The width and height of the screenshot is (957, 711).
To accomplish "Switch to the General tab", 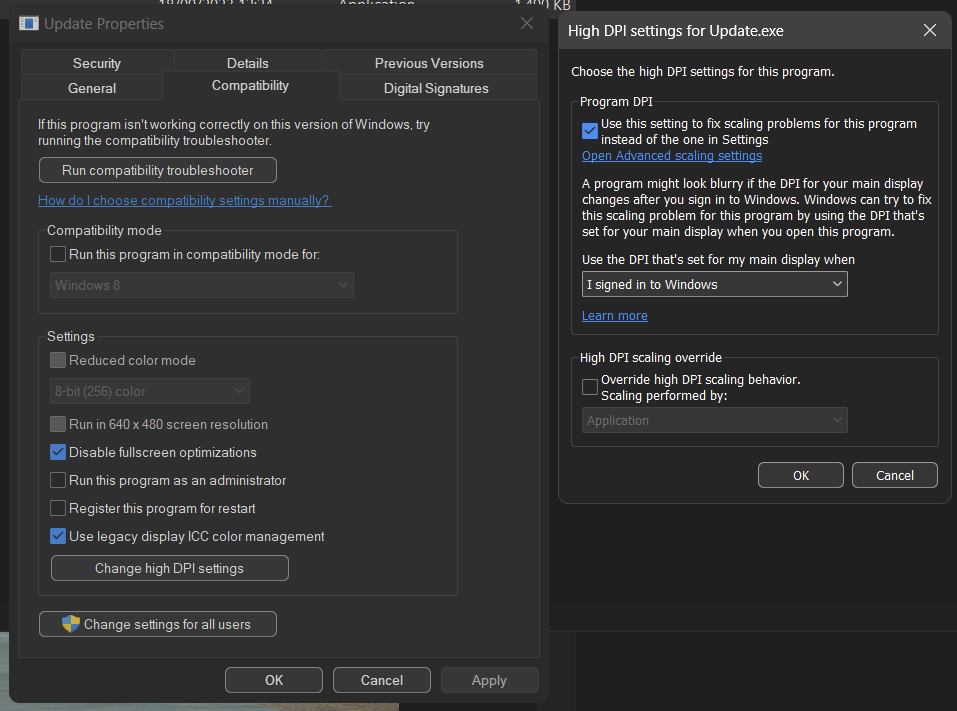I will coord(92,88).
